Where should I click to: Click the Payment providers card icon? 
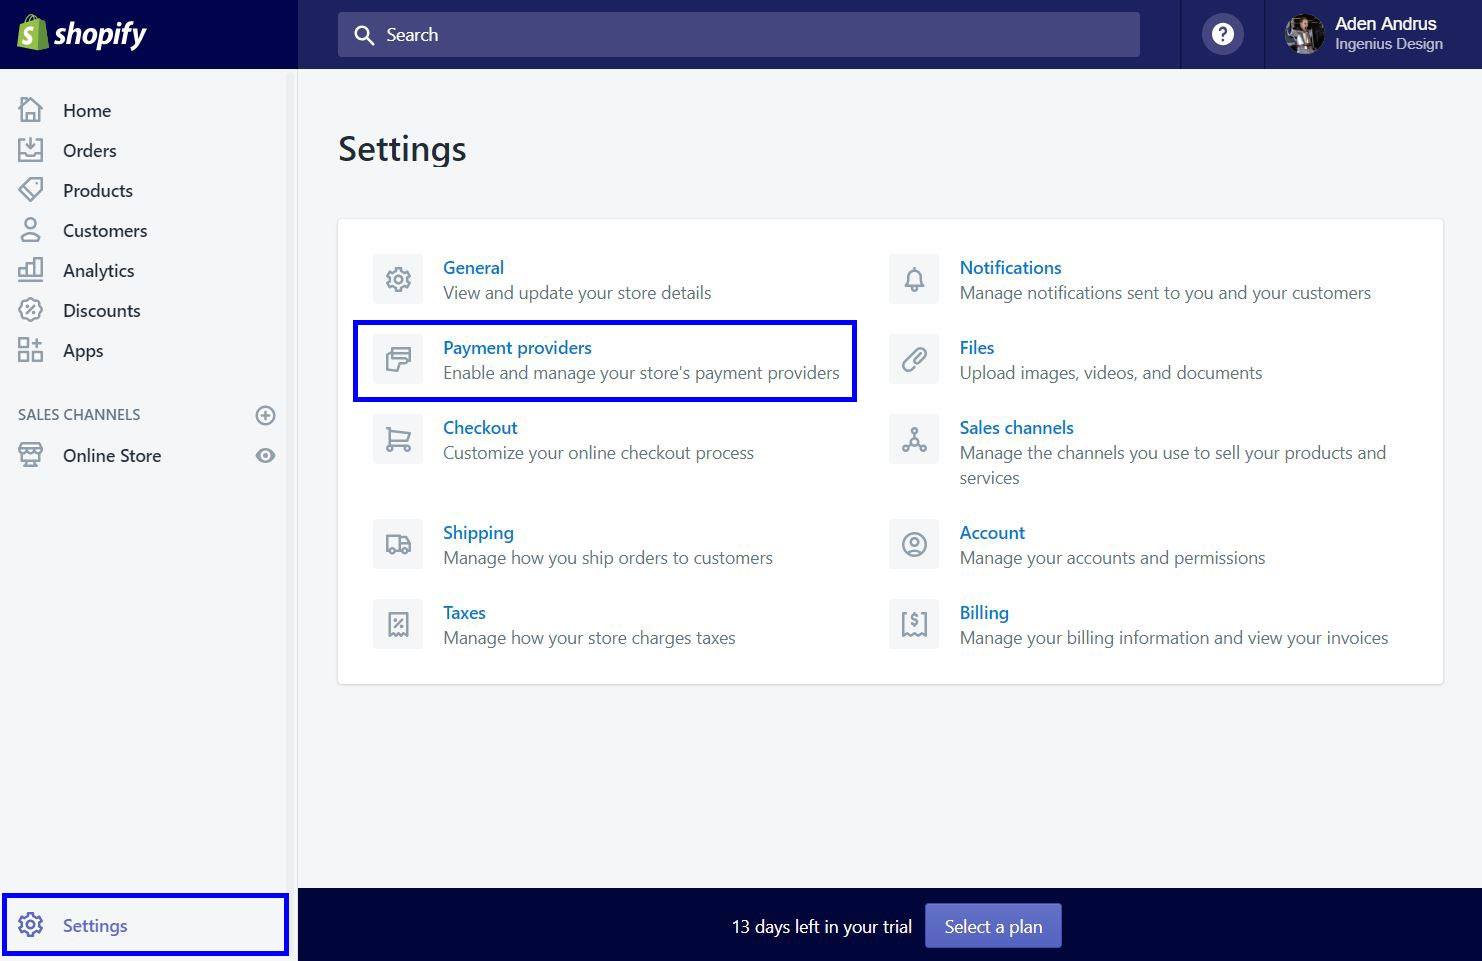[x=398, y=359]
